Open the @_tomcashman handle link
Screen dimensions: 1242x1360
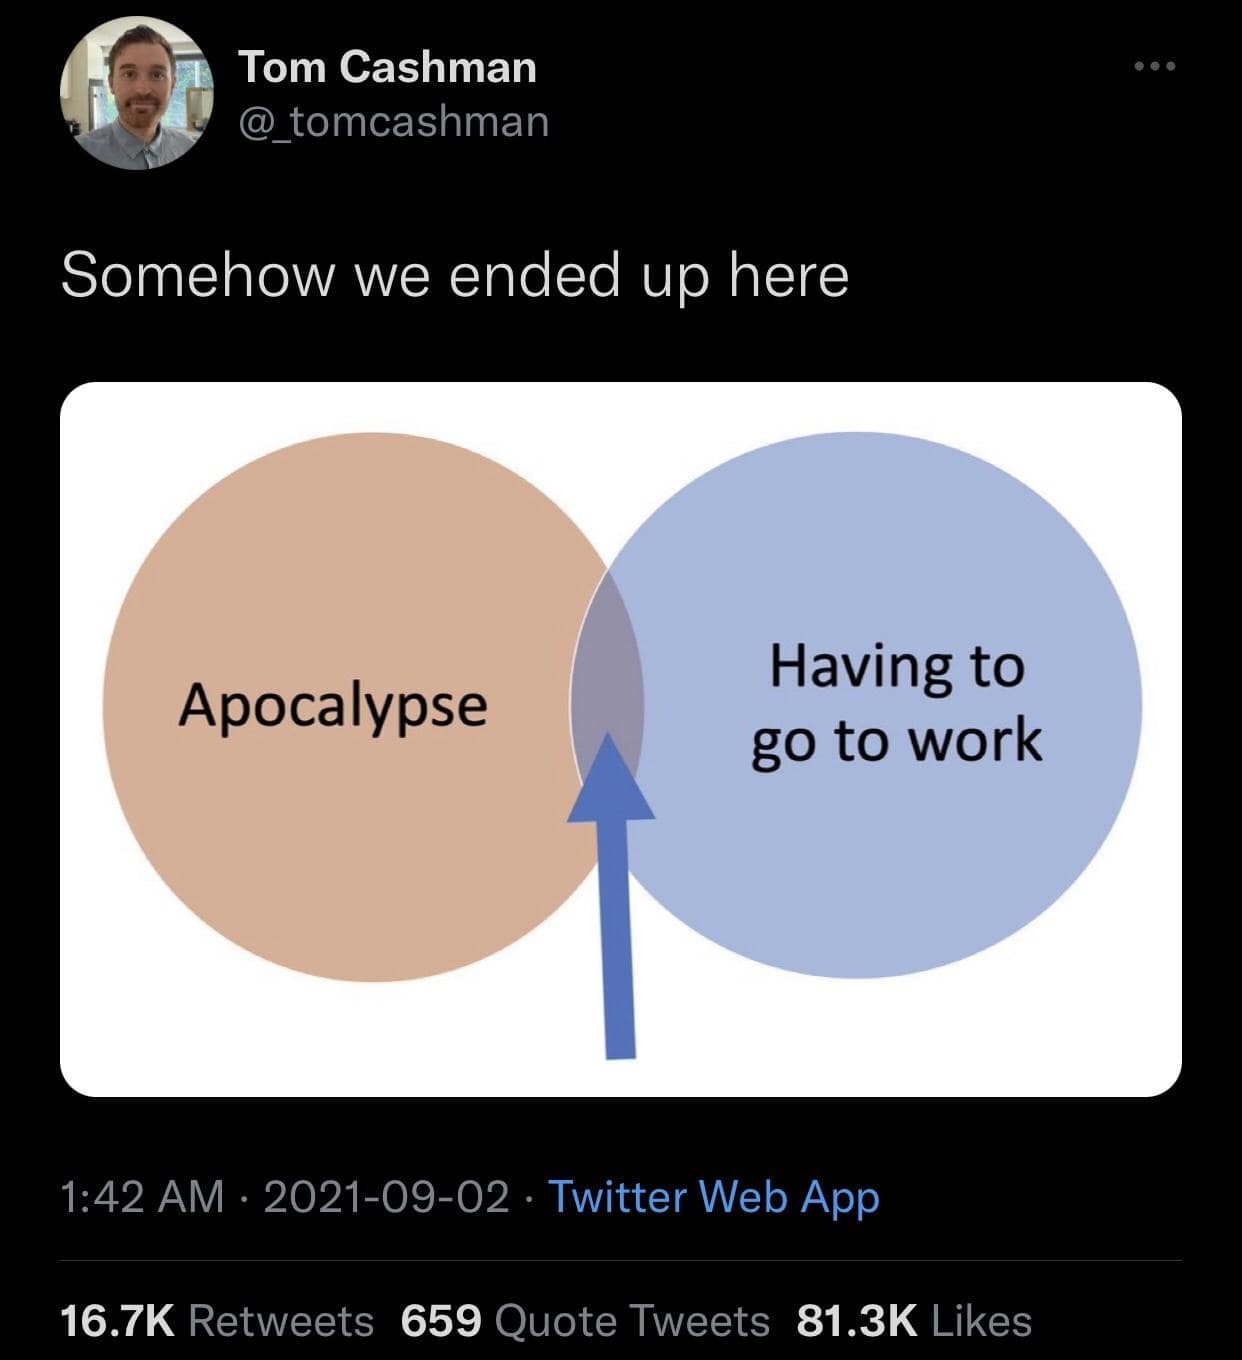point(393,121)
